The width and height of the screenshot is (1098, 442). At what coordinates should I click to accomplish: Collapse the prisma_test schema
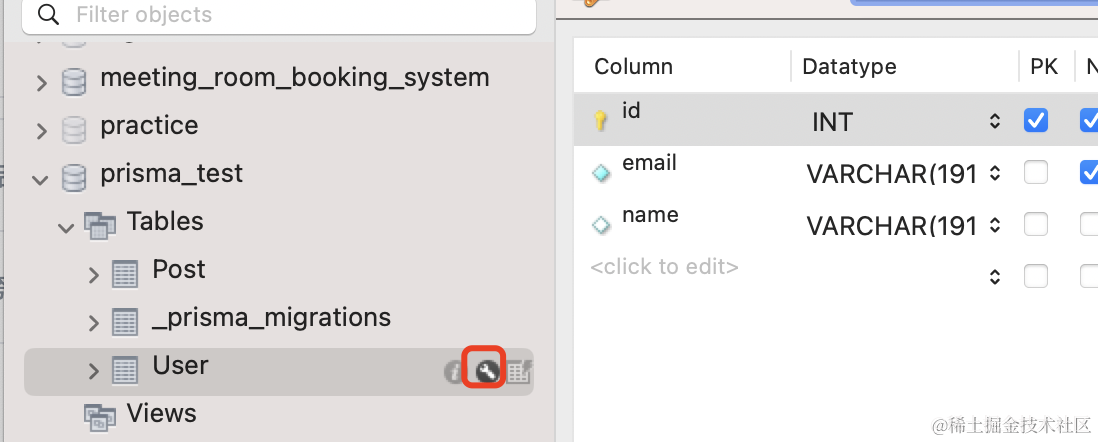[41, 180]
